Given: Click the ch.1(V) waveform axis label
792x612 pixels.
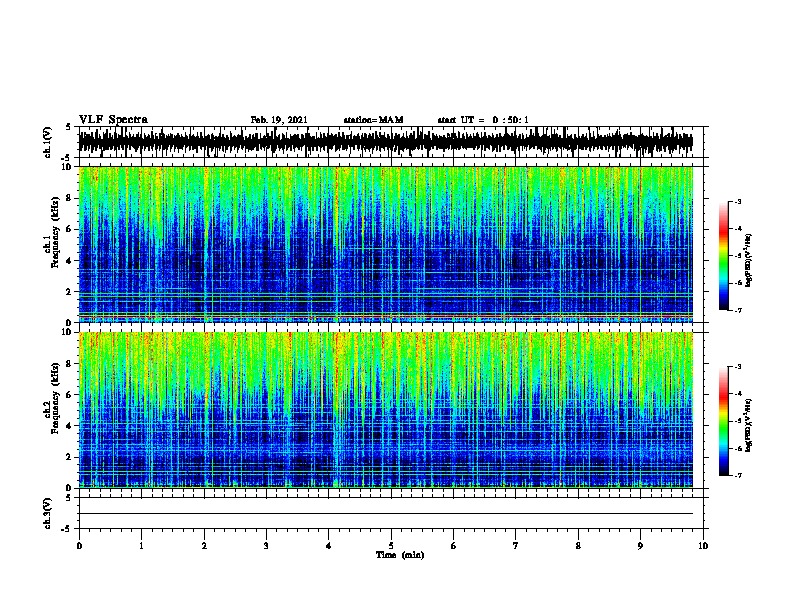Looking at the screenshot, I should pyautogui.click(x=48, y=142).
